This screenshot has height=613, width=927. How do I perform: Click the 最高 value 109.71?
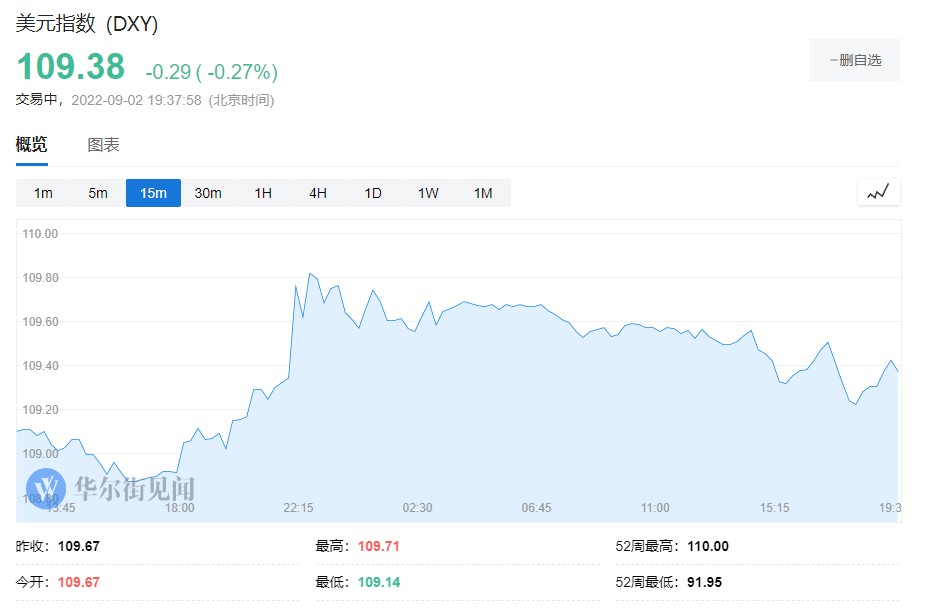coord(379,546)
